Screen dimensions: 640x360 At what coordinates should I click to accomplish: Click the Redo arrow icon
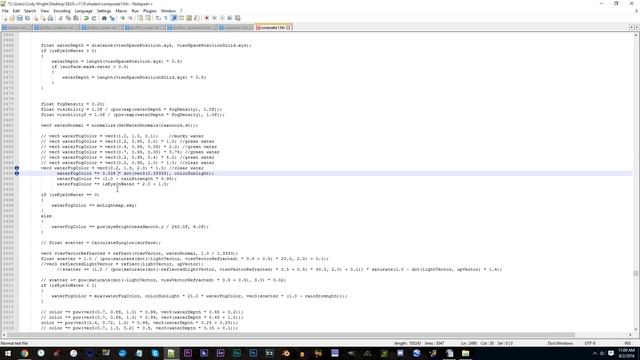coord(94,18)
